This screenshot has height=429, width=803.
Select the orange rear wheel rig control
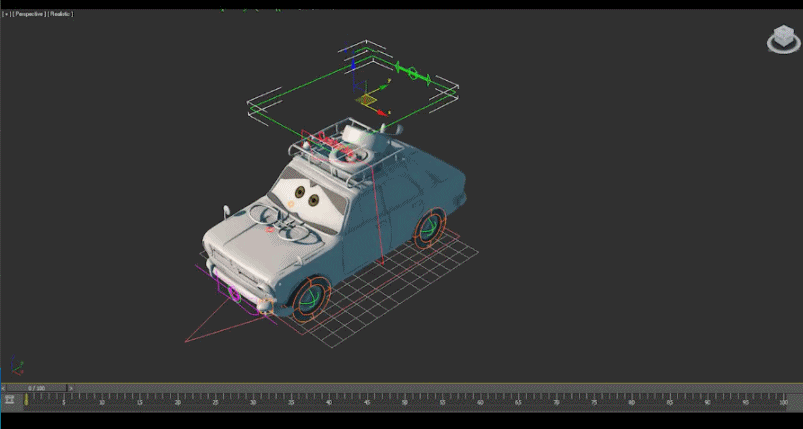tap(430, 229)
